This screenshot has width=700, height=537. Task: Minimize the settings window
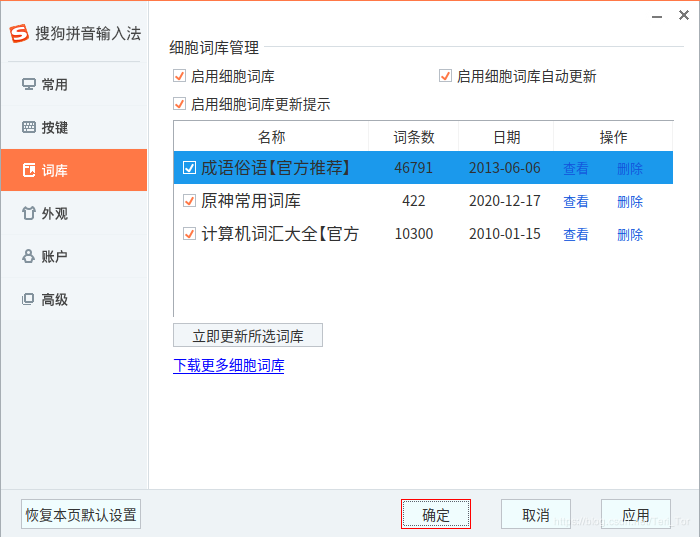coord(657,17)
